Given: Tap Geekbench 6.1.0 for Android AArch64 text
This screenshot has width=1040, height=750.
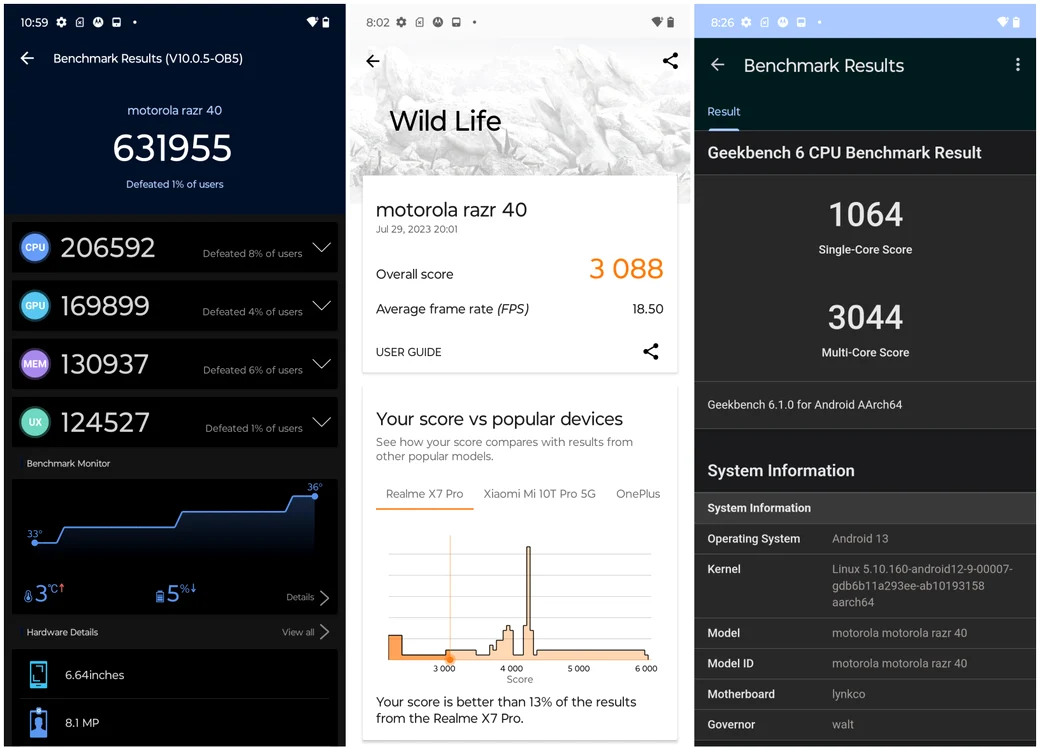Looking at the screenshot, I should click(x=805, y=405).
